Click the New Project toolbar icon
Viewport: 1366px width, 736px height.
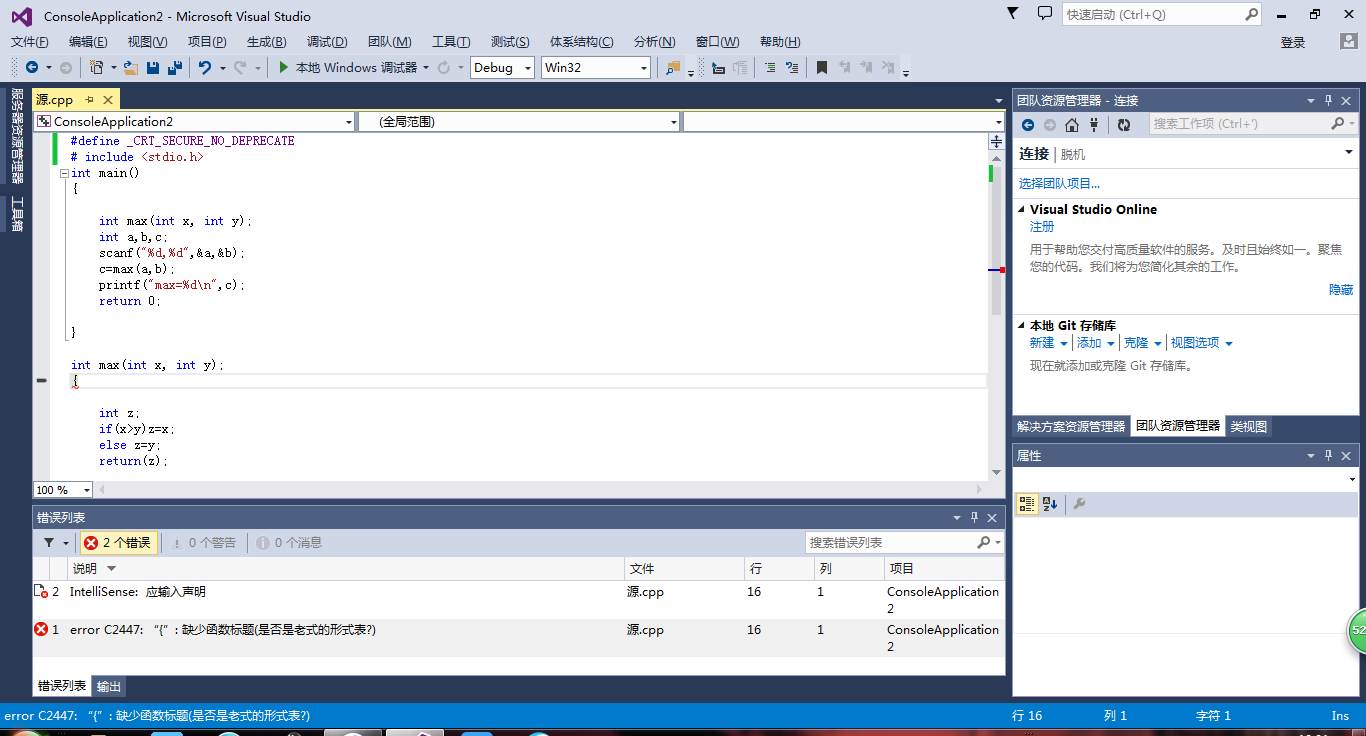(x=97, y=68)
